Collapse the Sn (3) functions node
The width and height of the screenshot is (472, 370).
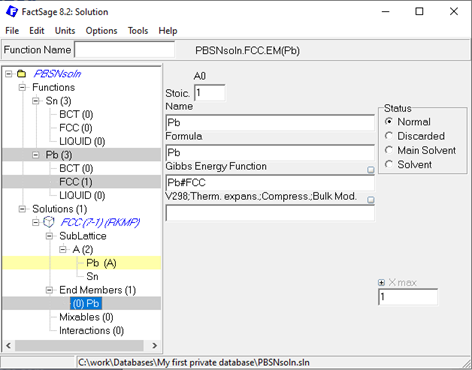[36, 101]
